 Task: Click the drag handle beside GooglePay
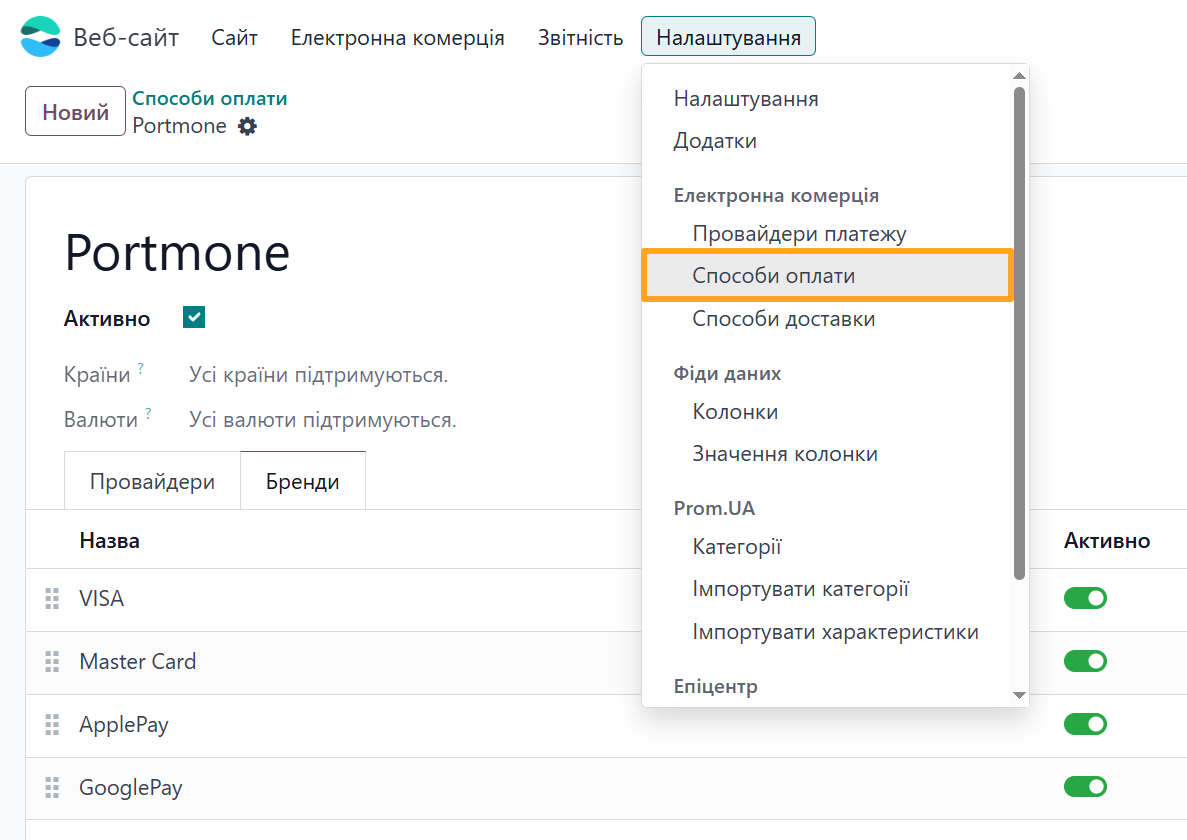point(51,787)
